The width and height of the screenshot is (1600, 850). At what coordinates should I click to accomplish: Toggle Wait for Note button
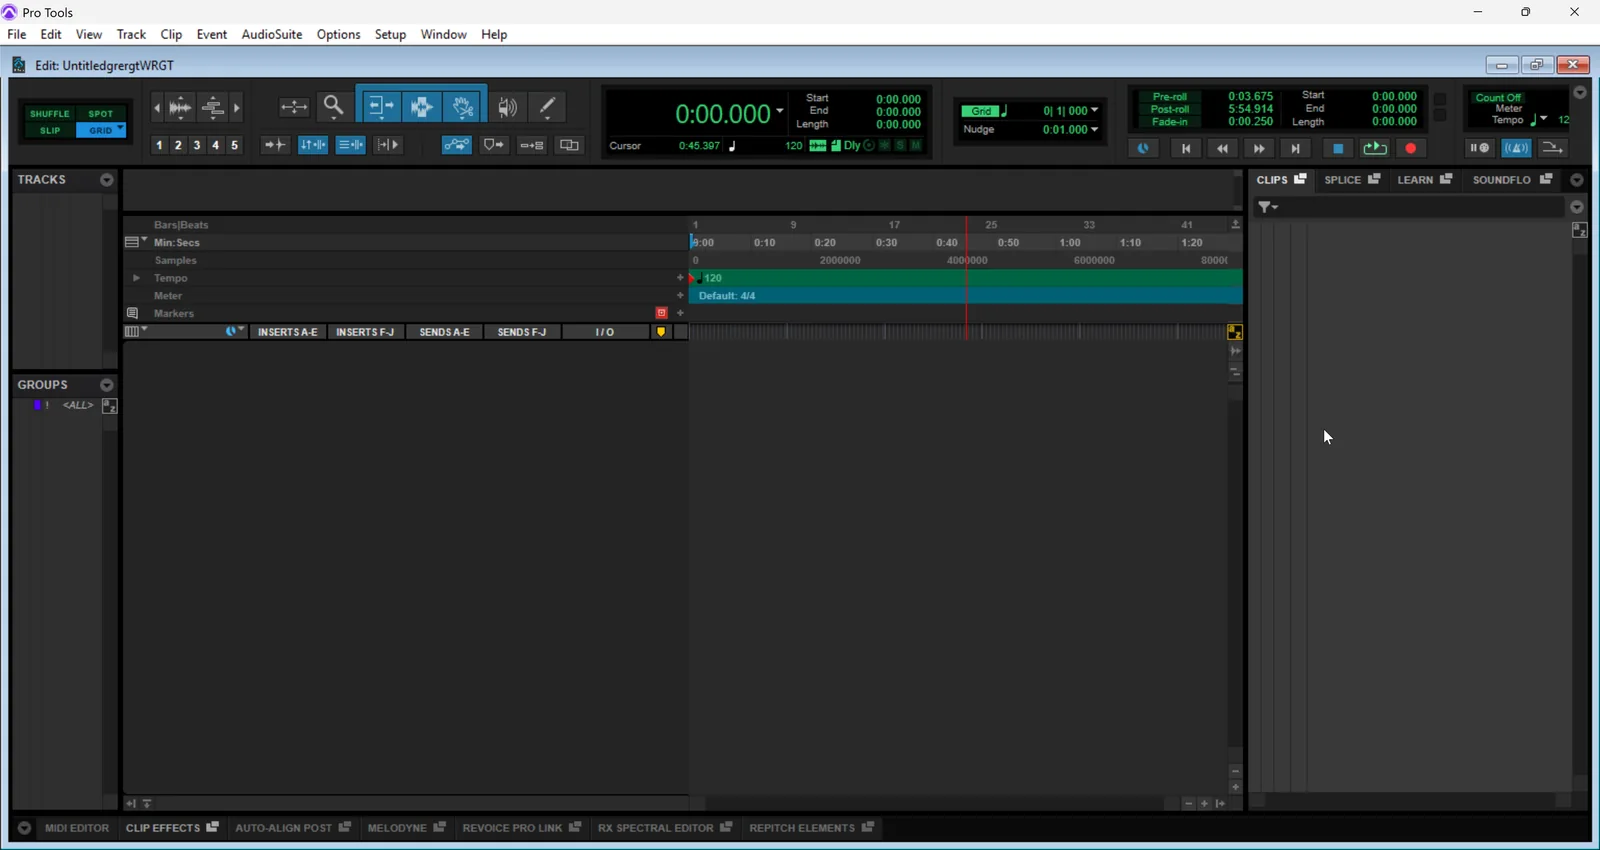pos(1480,148)
